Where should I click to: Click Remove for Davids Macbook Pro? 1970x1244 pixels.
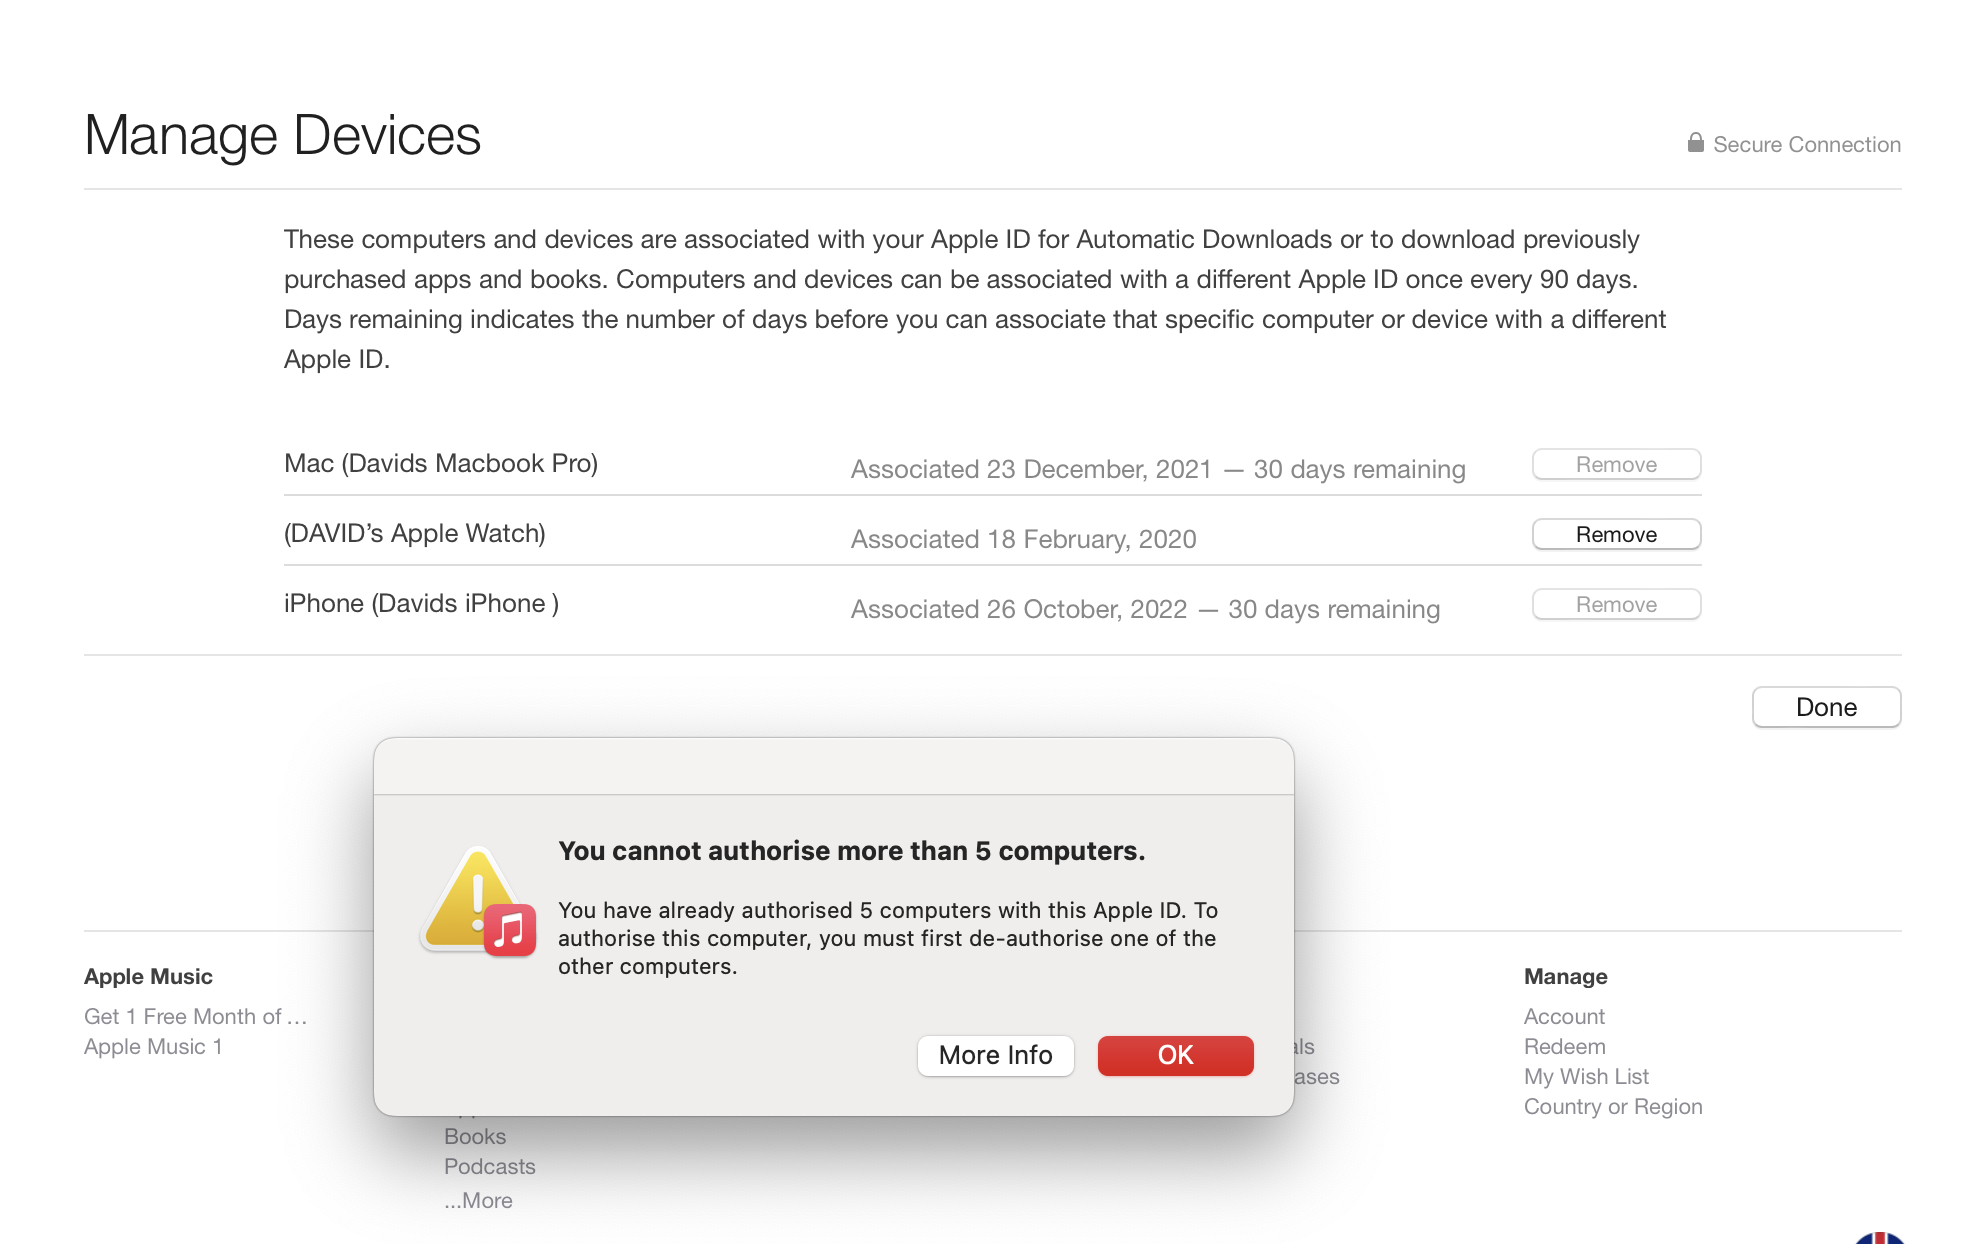tap(1616, 464)
